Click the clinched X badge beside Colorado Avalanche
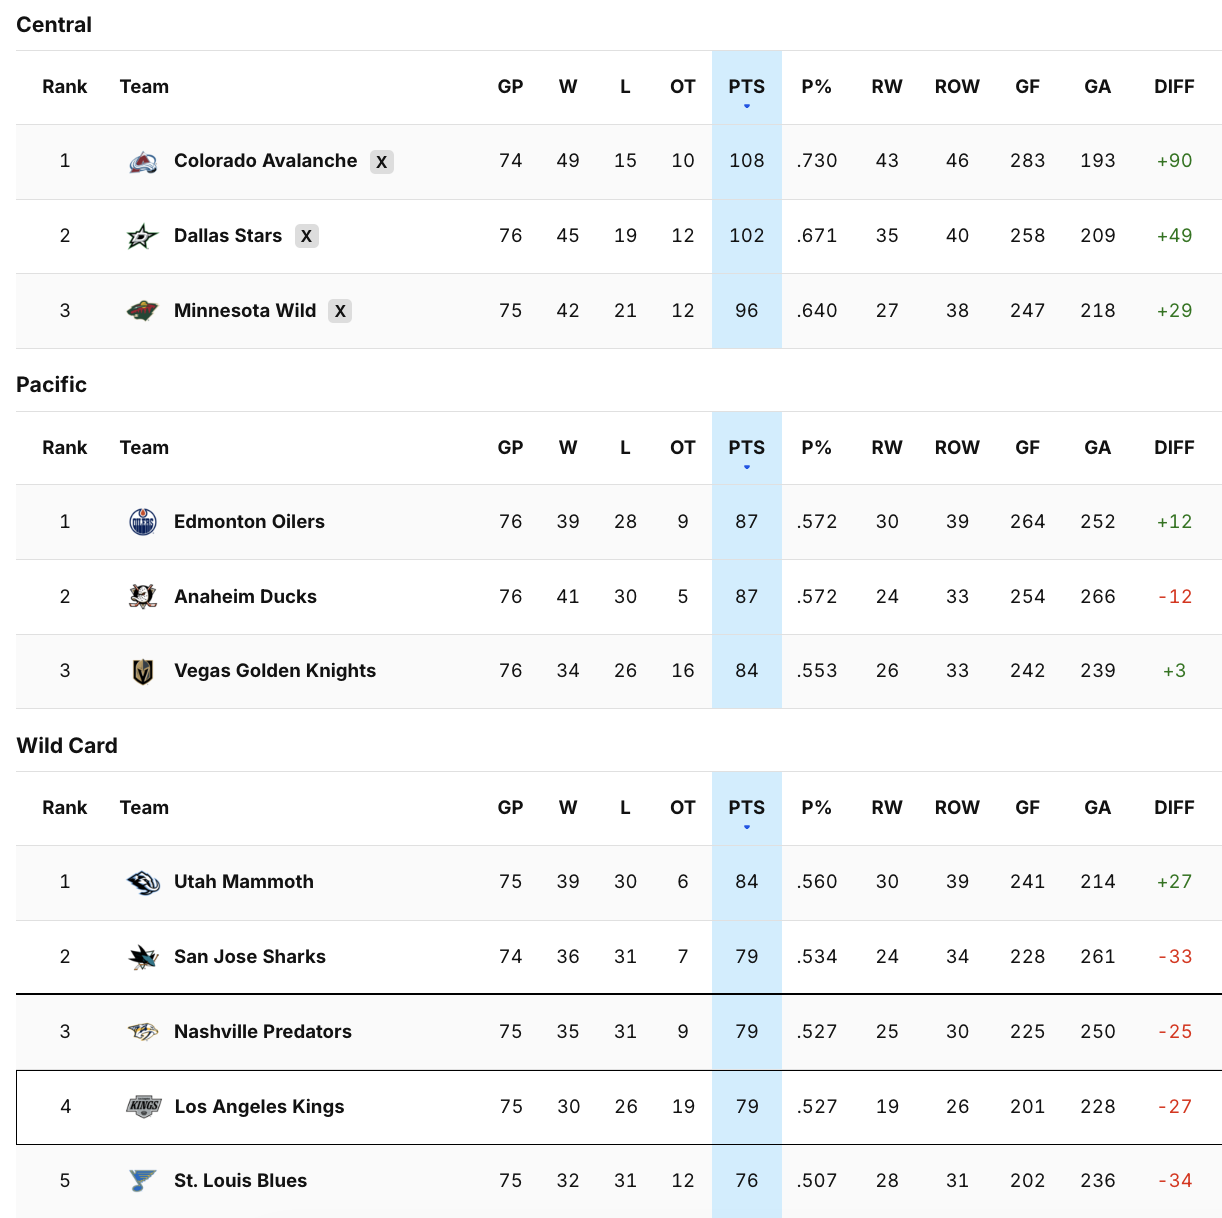 (x=381, y=161)
